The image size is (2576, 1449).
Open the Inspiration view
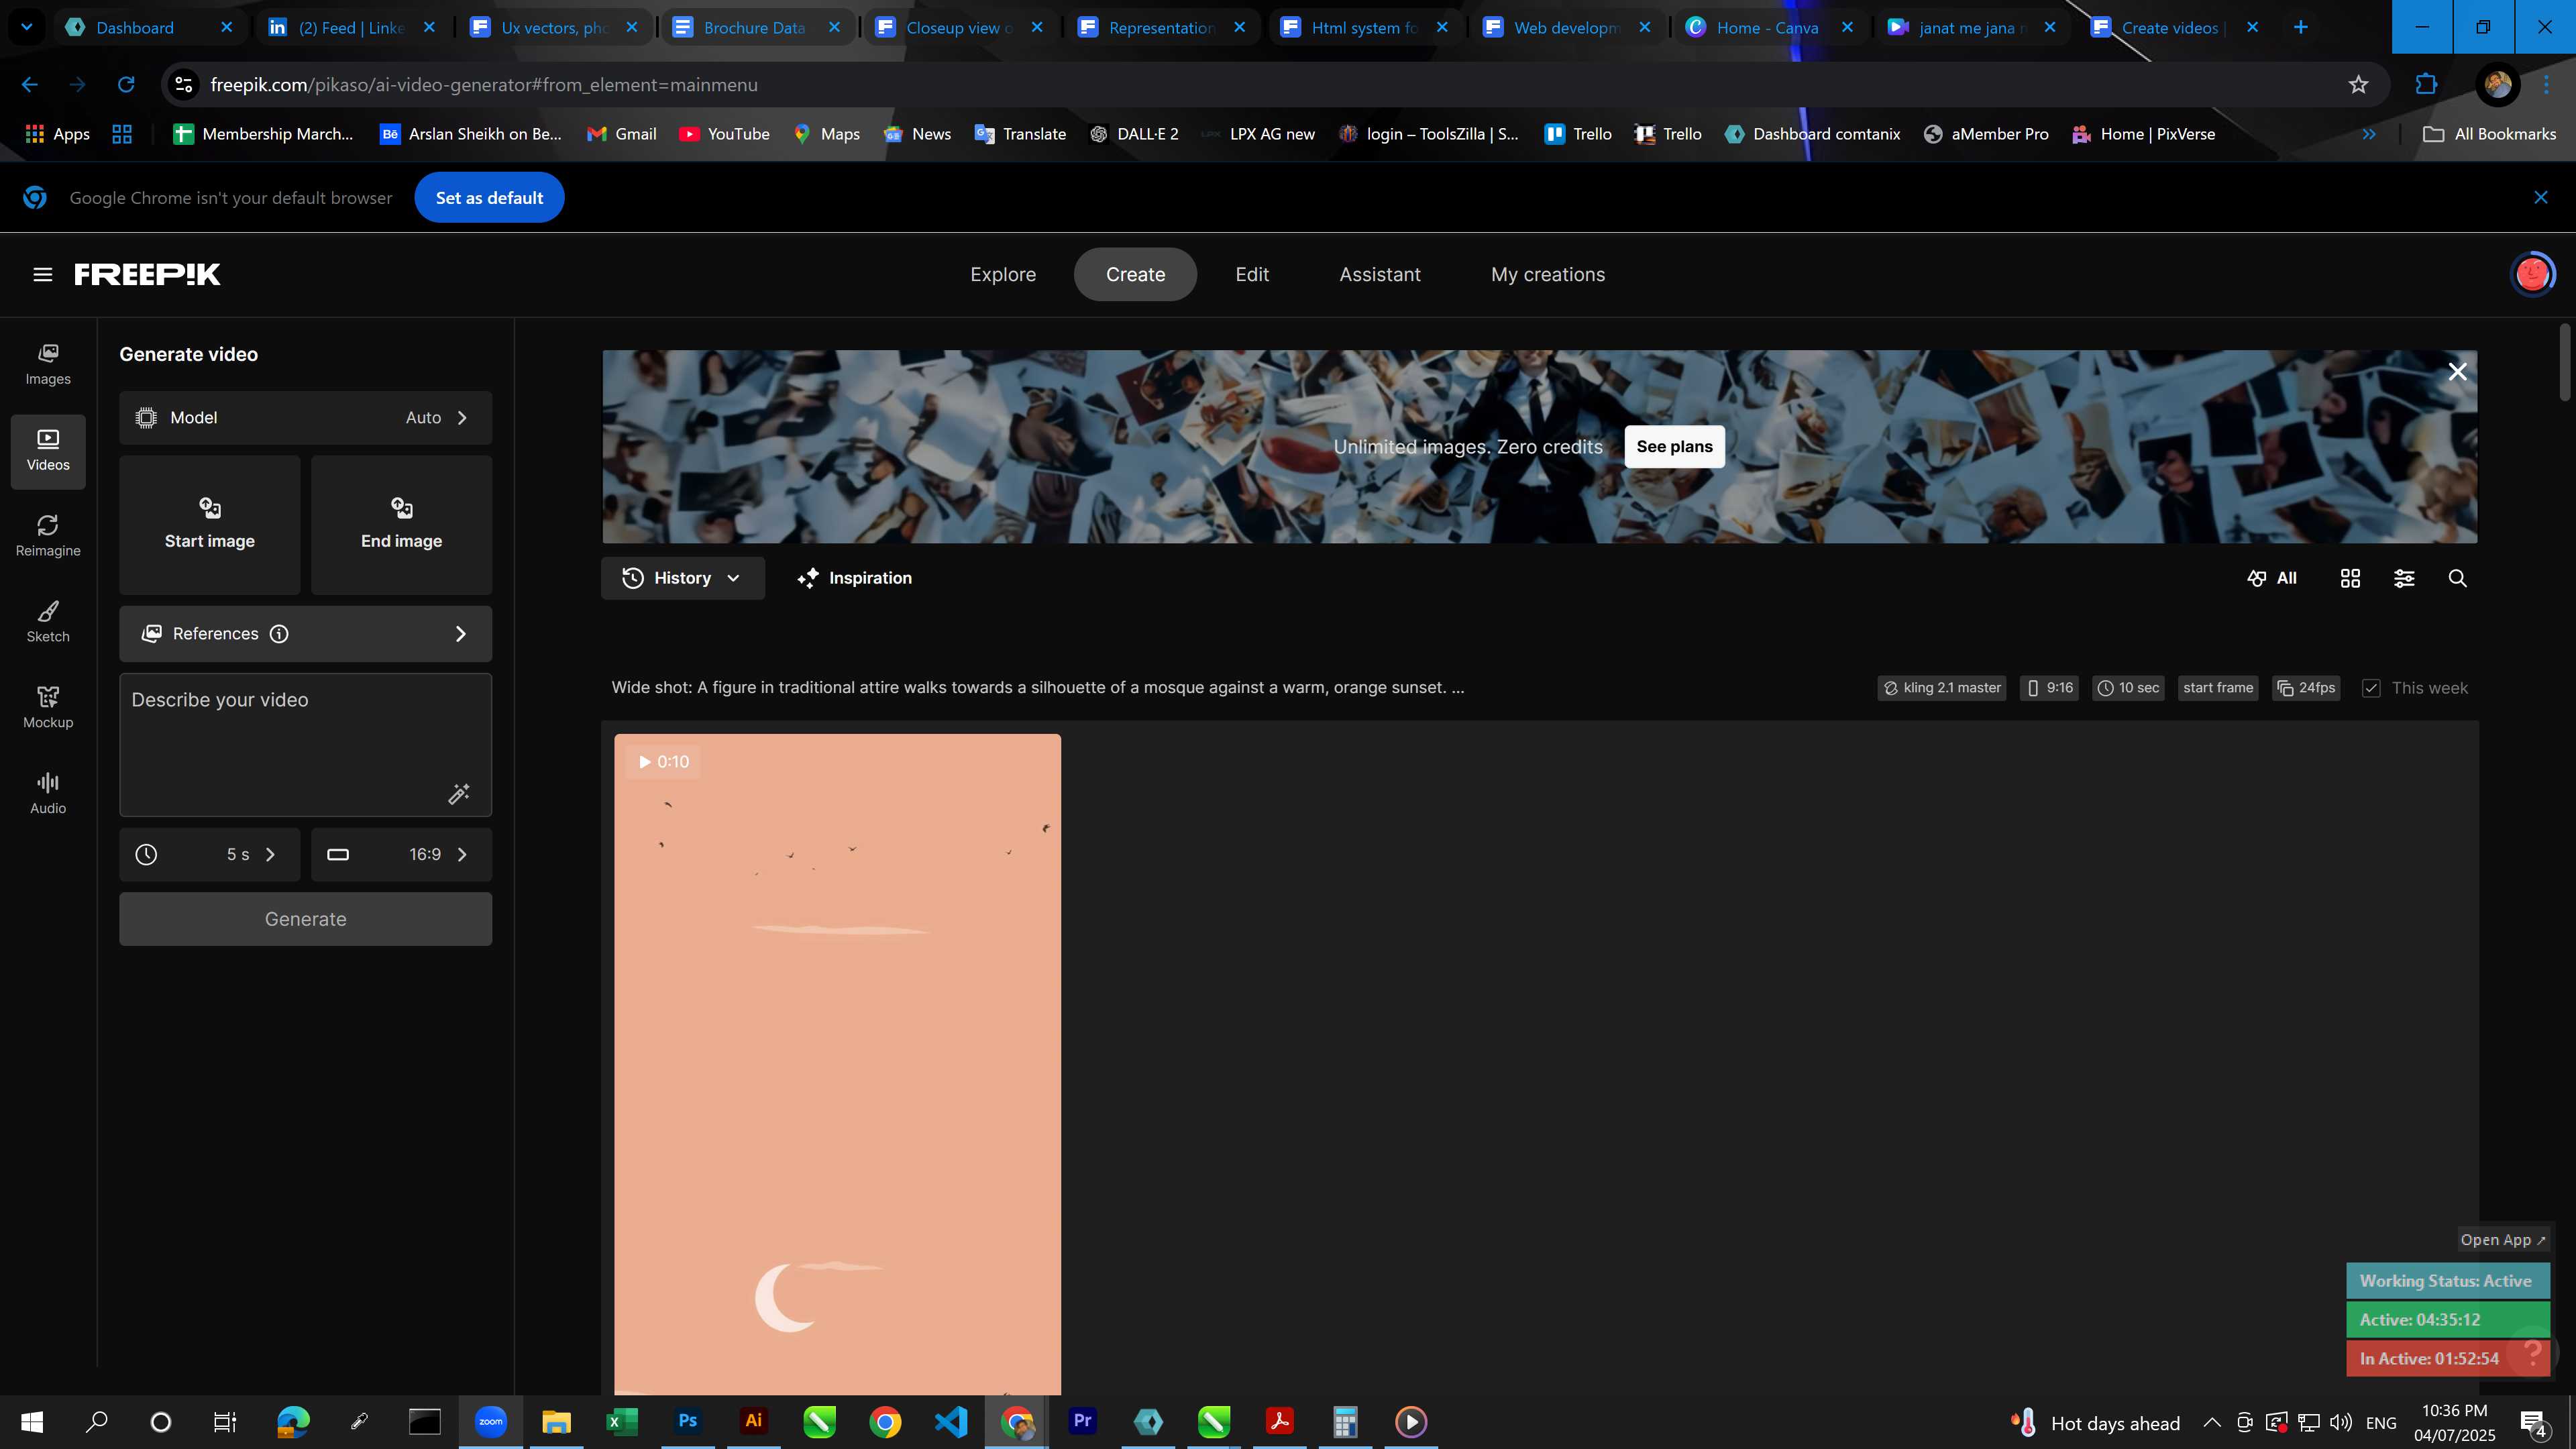click(x=854, y=578)
